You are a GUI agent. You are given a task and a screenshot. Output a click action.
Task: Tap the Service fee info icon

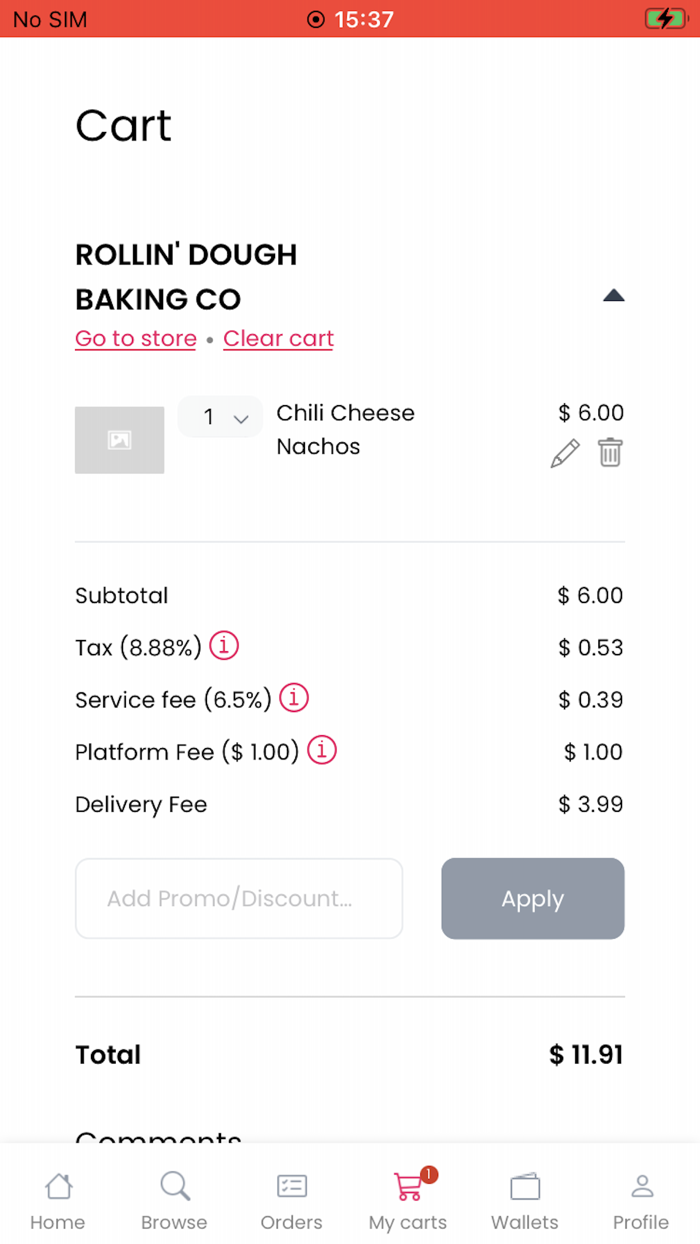293,698
